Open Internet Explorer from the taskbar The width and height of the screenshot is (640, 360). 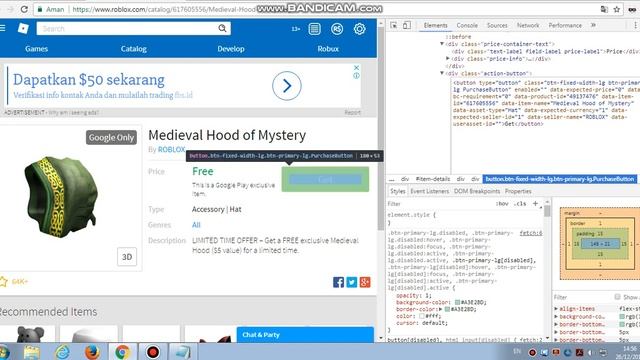[62, 352]
